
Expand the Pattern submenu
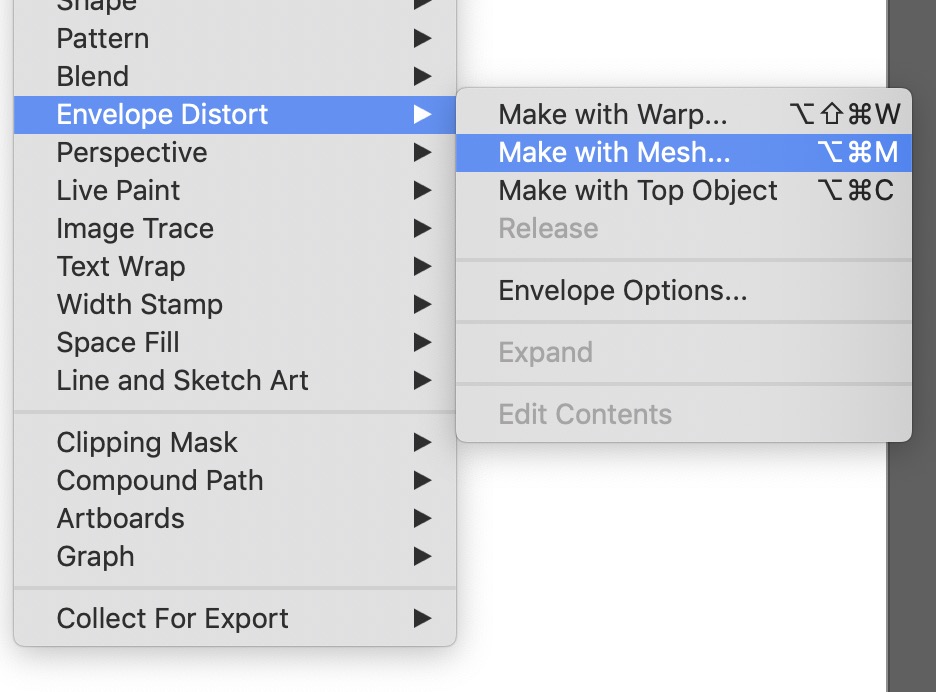coord(103,39)
